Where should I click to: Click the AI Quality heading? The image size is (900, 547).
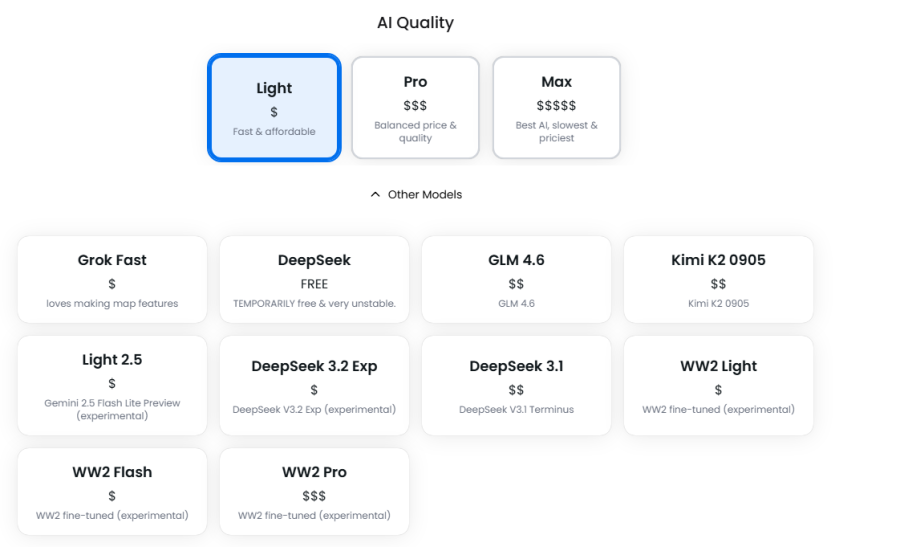[415, 23]
